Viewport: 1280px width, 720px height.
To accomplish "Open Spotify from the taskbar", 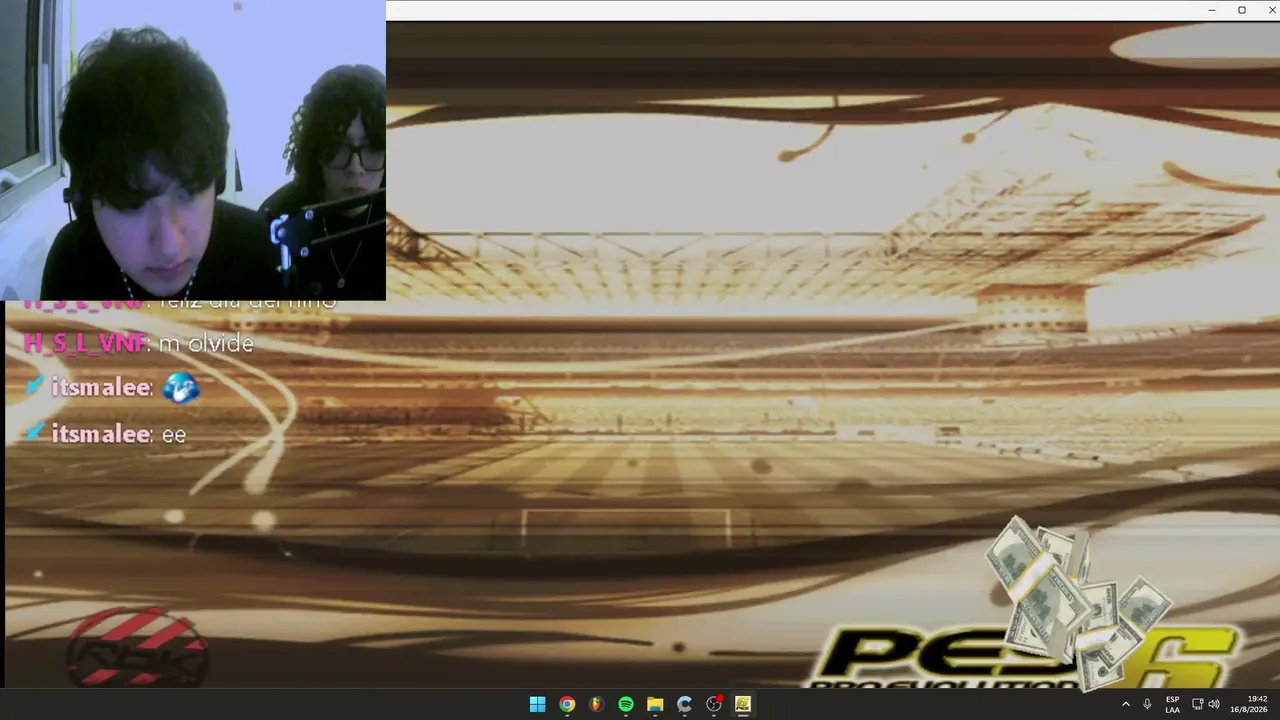I will [625, 704].
